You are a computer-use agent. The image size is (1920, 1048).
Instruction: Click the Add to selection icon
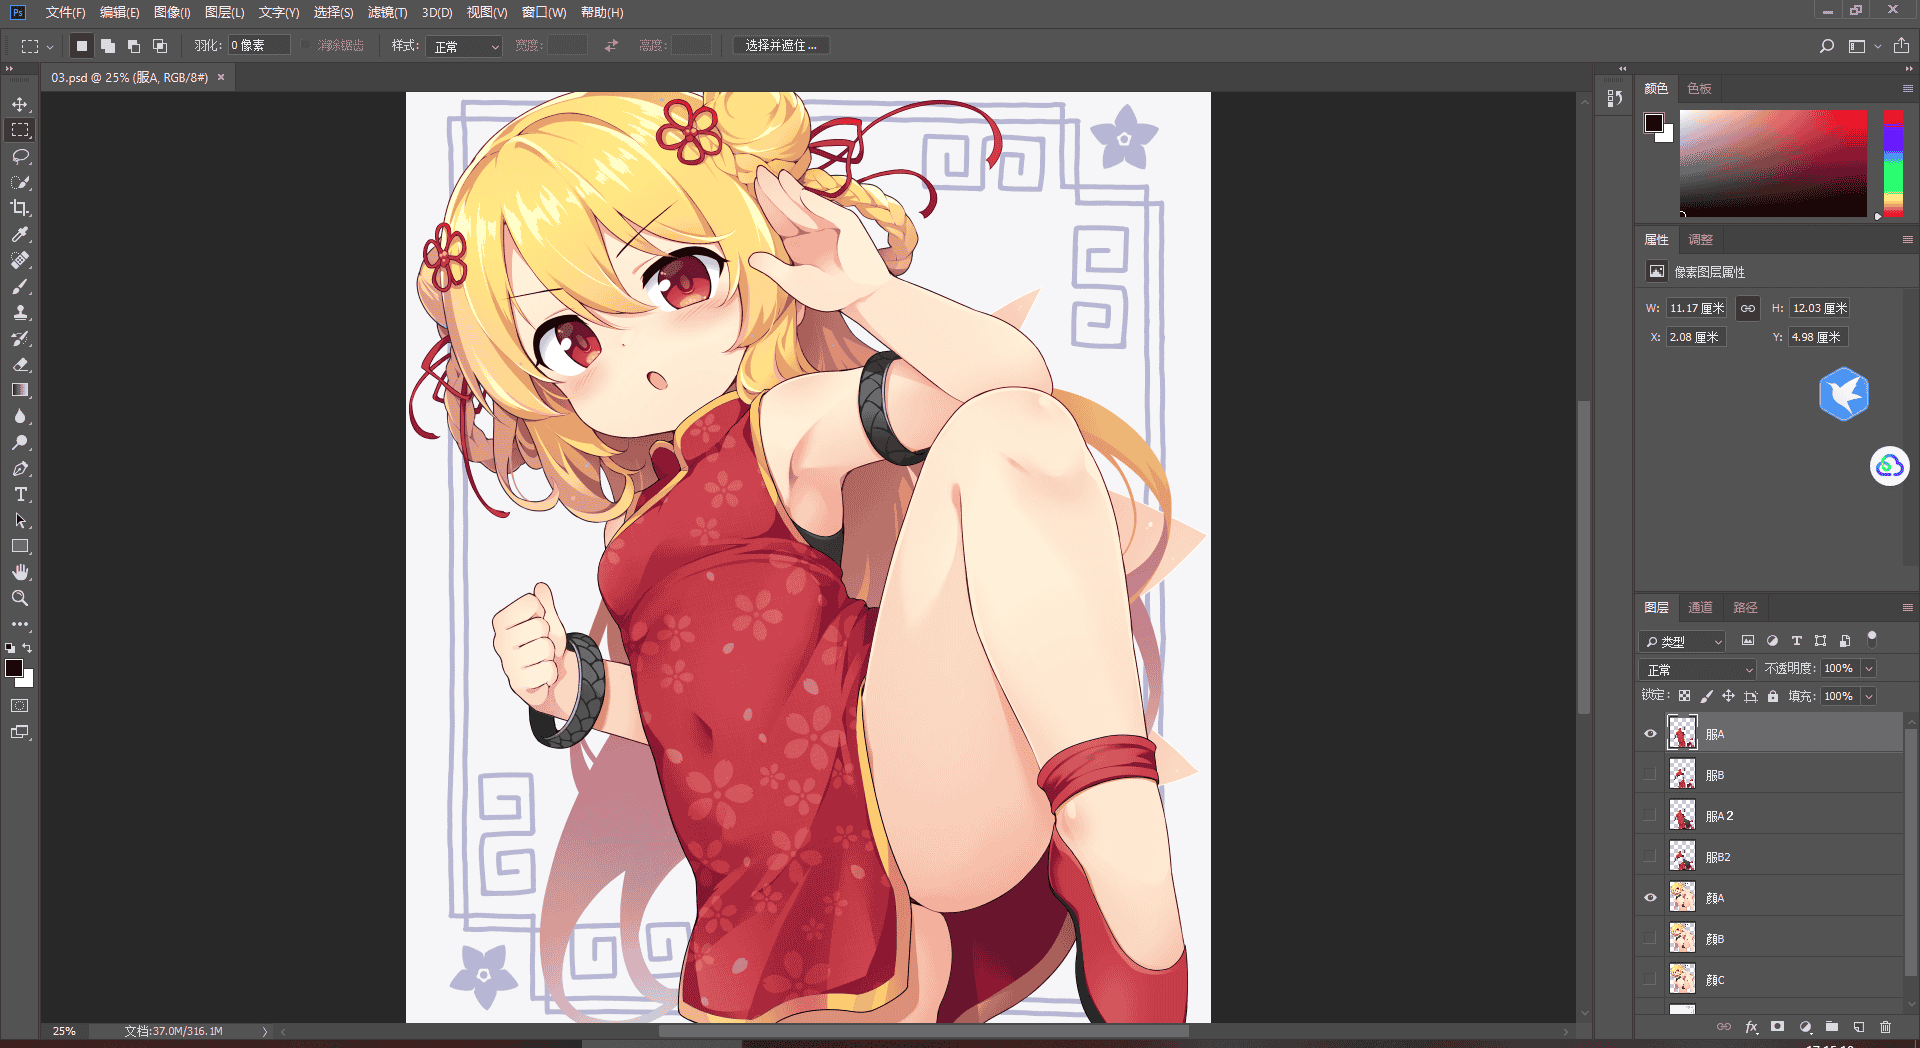pos(108,46)
